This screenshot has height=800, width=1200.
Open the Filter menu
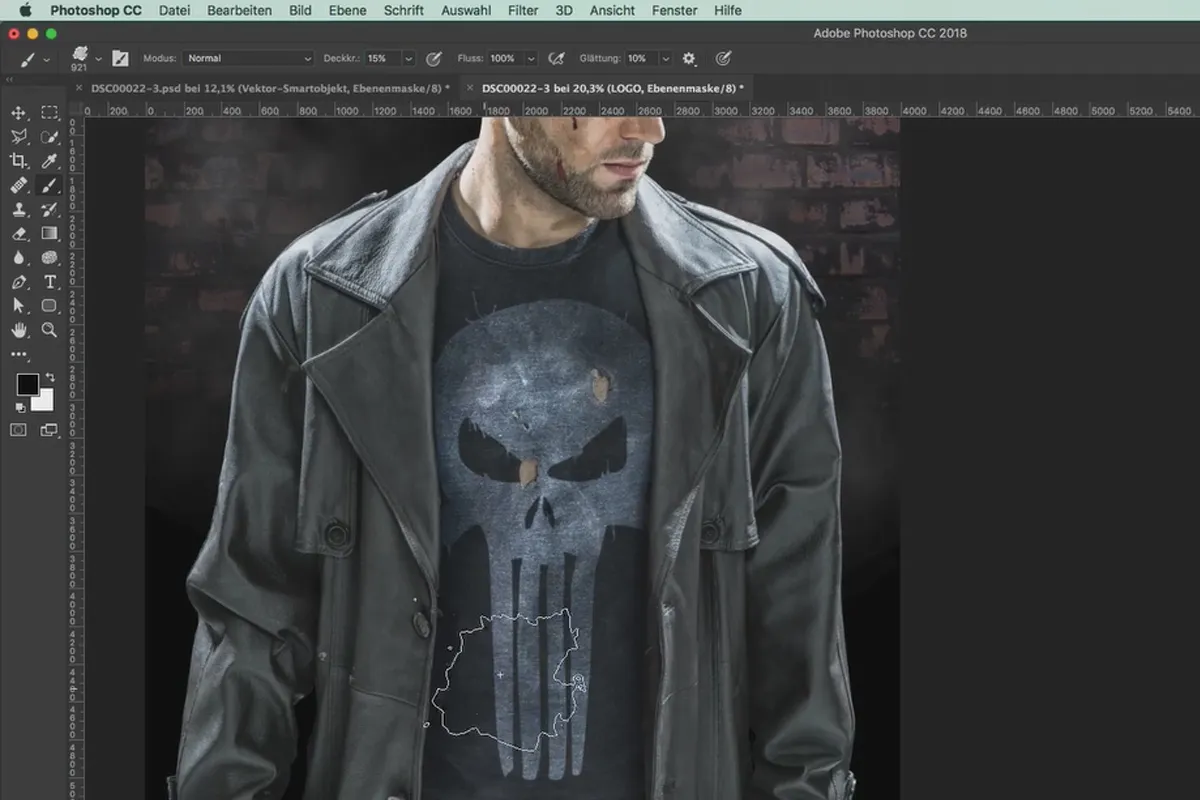[x=523, y=10]
